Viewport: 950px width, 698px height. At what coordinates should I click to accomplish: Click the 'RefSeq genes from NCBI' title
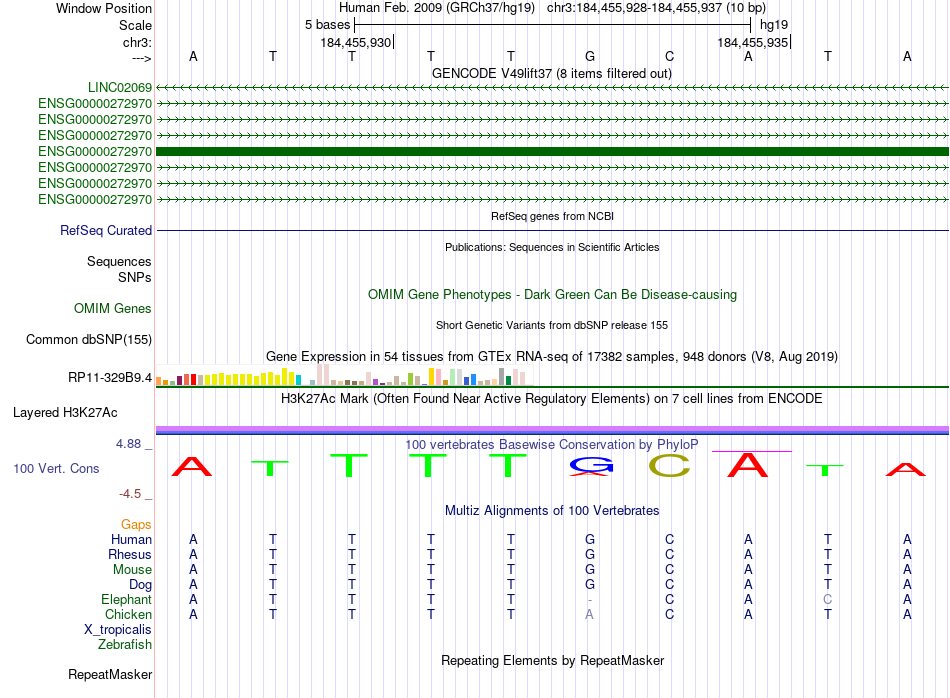click(552, 216)
